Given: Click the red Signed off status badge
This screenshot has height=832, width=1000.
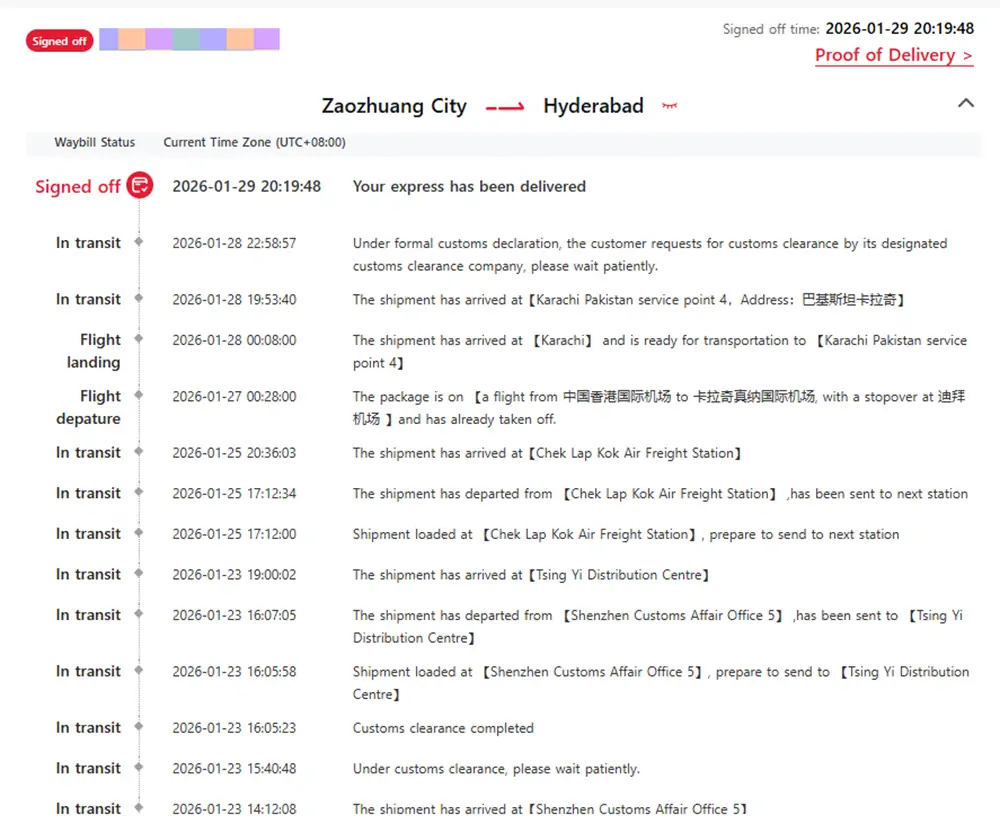Looking at the screenshot, I should point(60,41).
